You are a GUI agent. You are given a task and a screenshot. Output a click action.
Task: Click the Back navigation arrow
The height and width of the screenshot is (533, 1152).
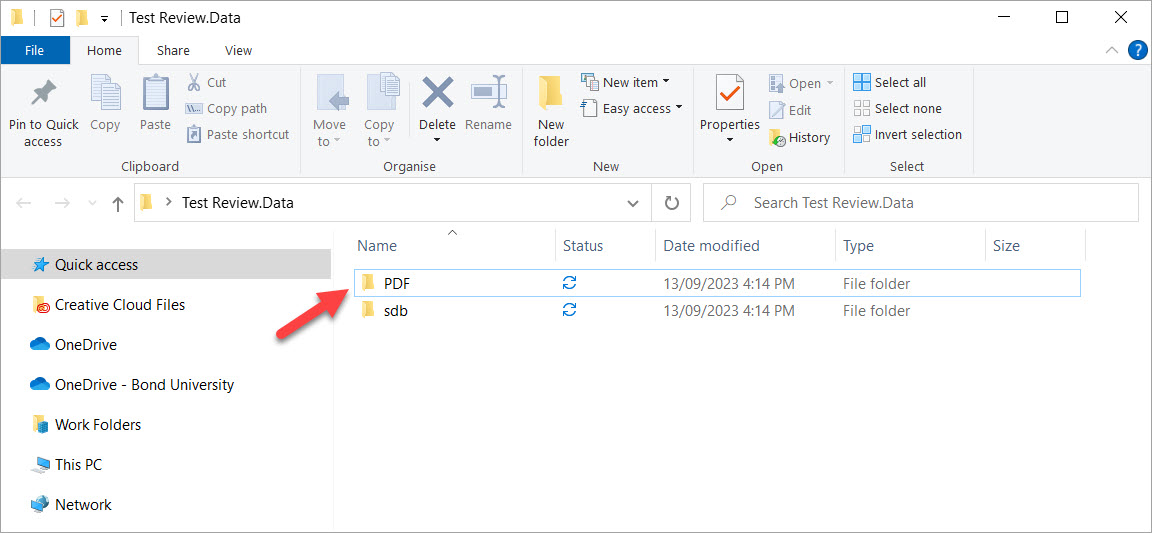(24, 204)
